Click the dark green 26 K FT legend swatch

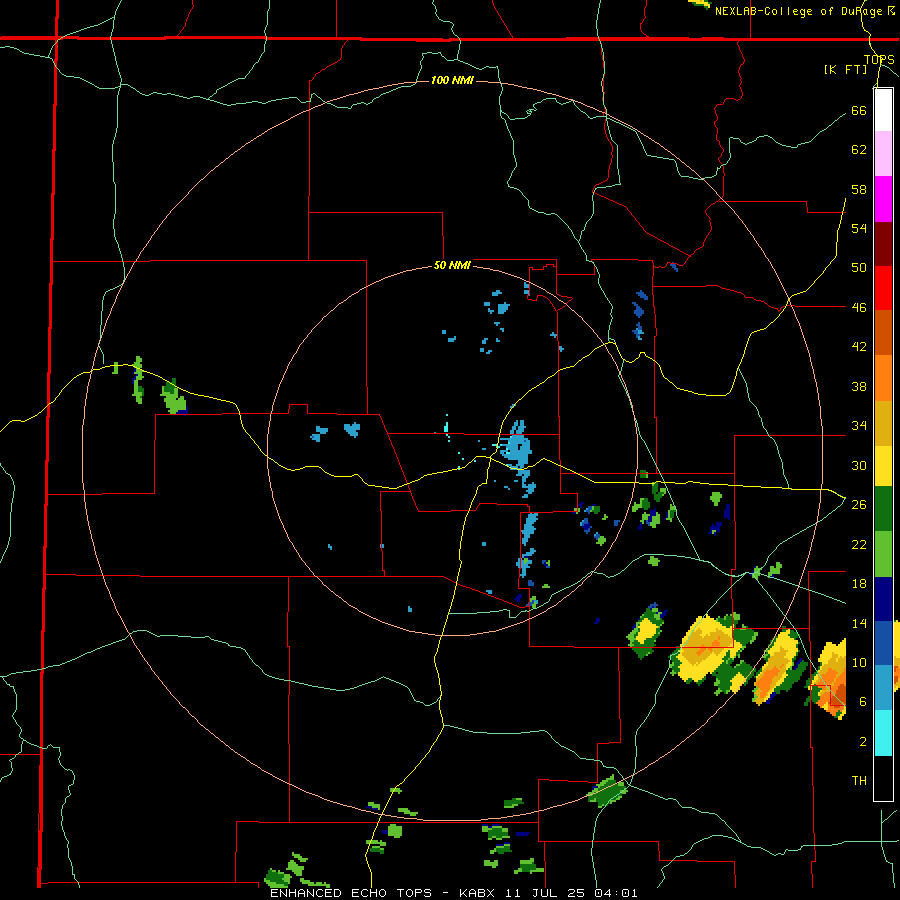click(x=883, y=509)
